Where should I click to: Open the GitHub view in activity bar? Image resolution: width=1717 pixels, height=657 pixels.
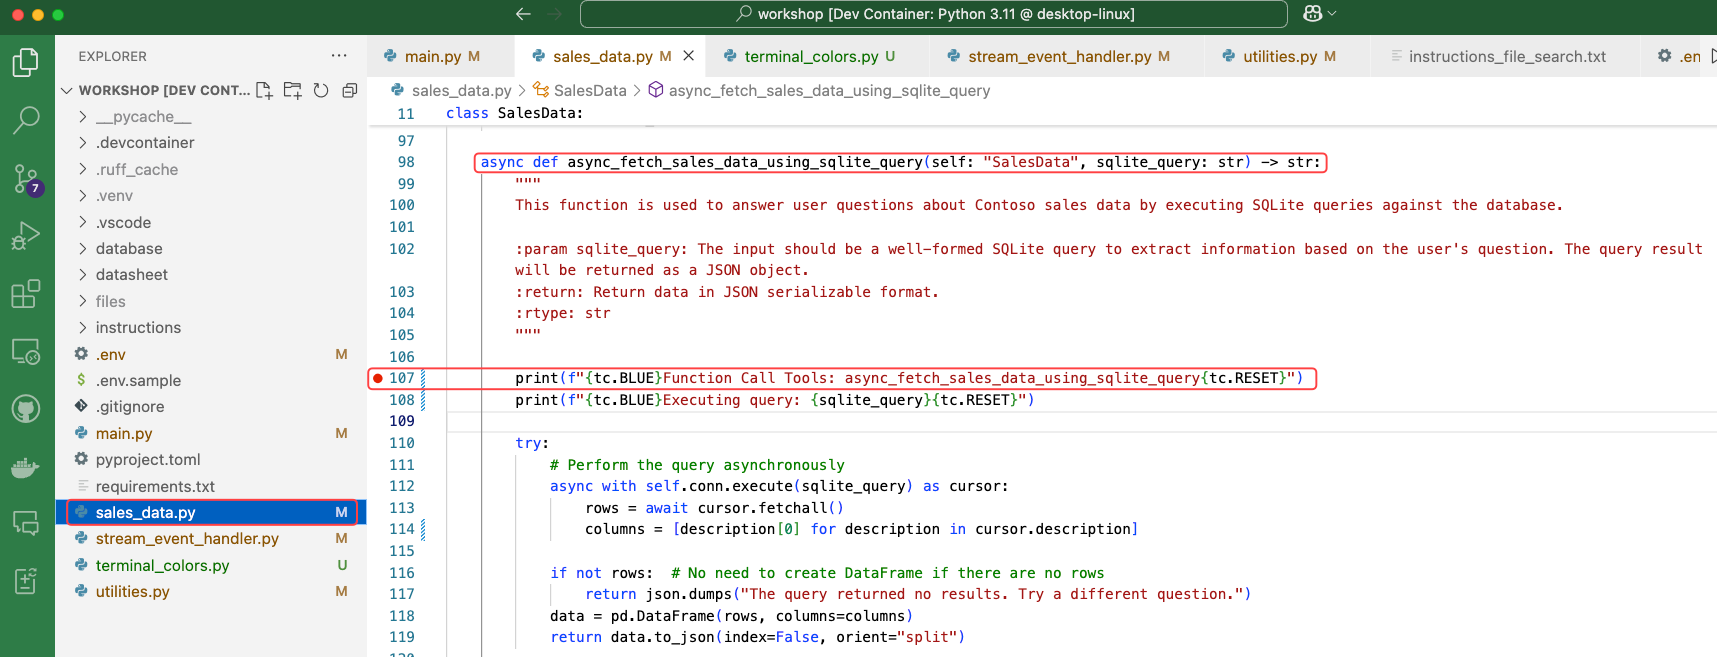(26, 409)
